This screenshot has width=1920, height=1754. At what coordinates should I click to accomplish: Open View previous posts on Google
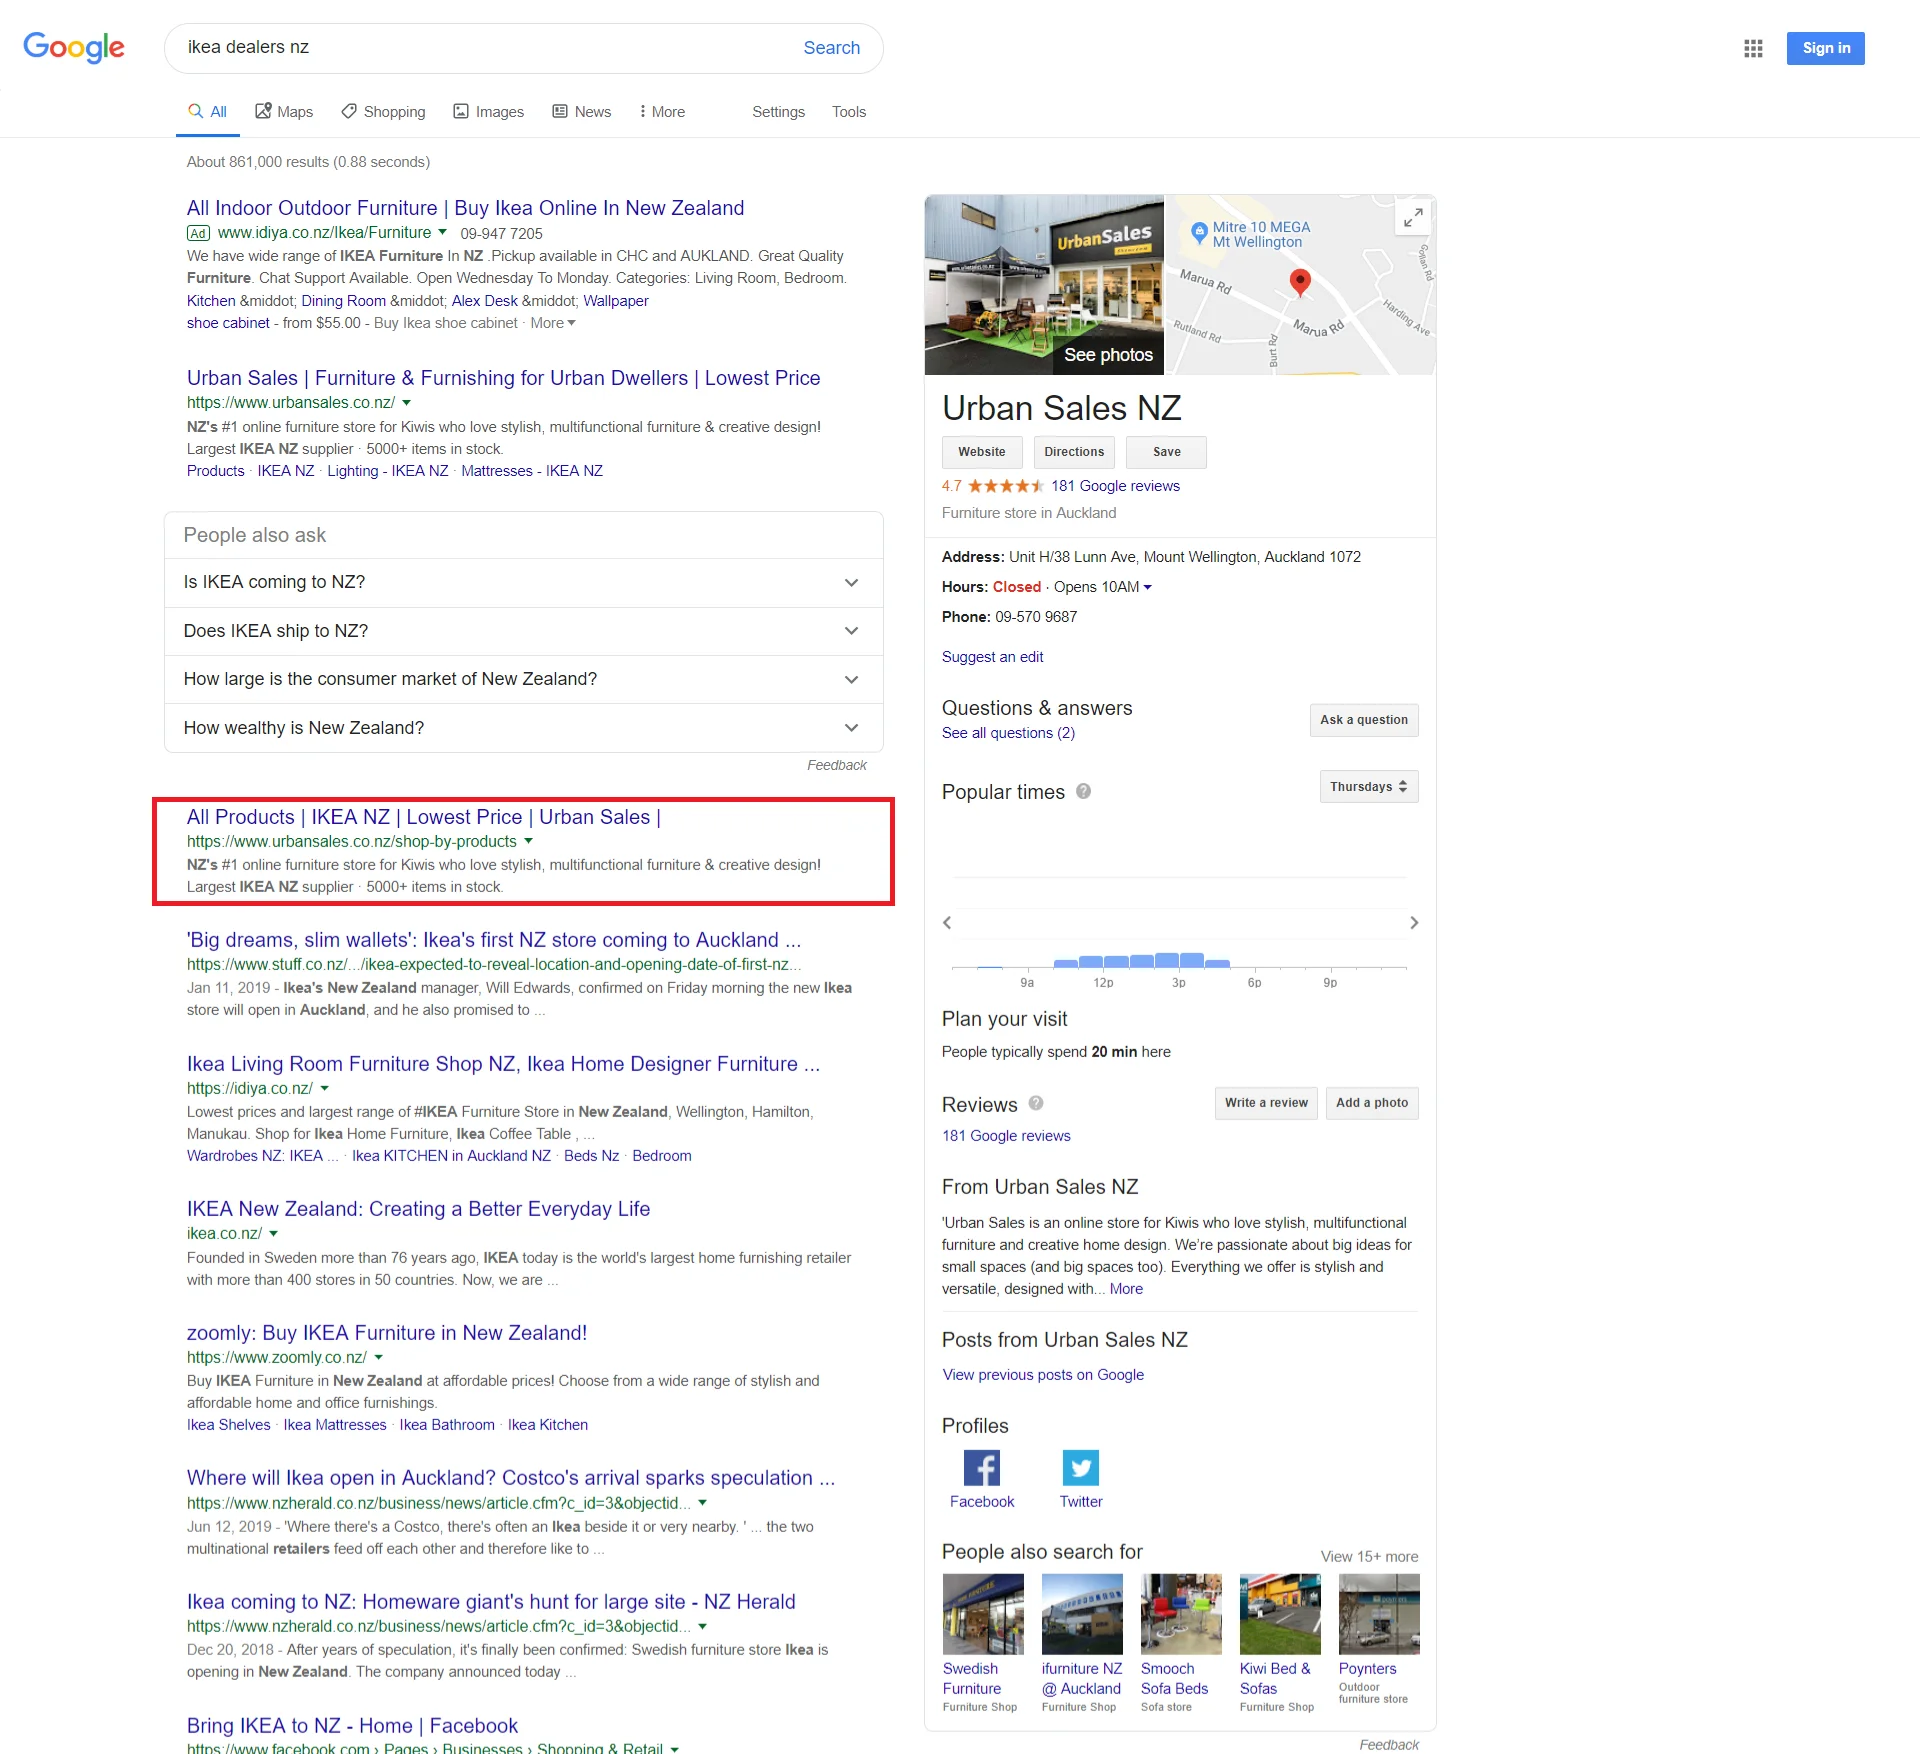(1043, 1375)
